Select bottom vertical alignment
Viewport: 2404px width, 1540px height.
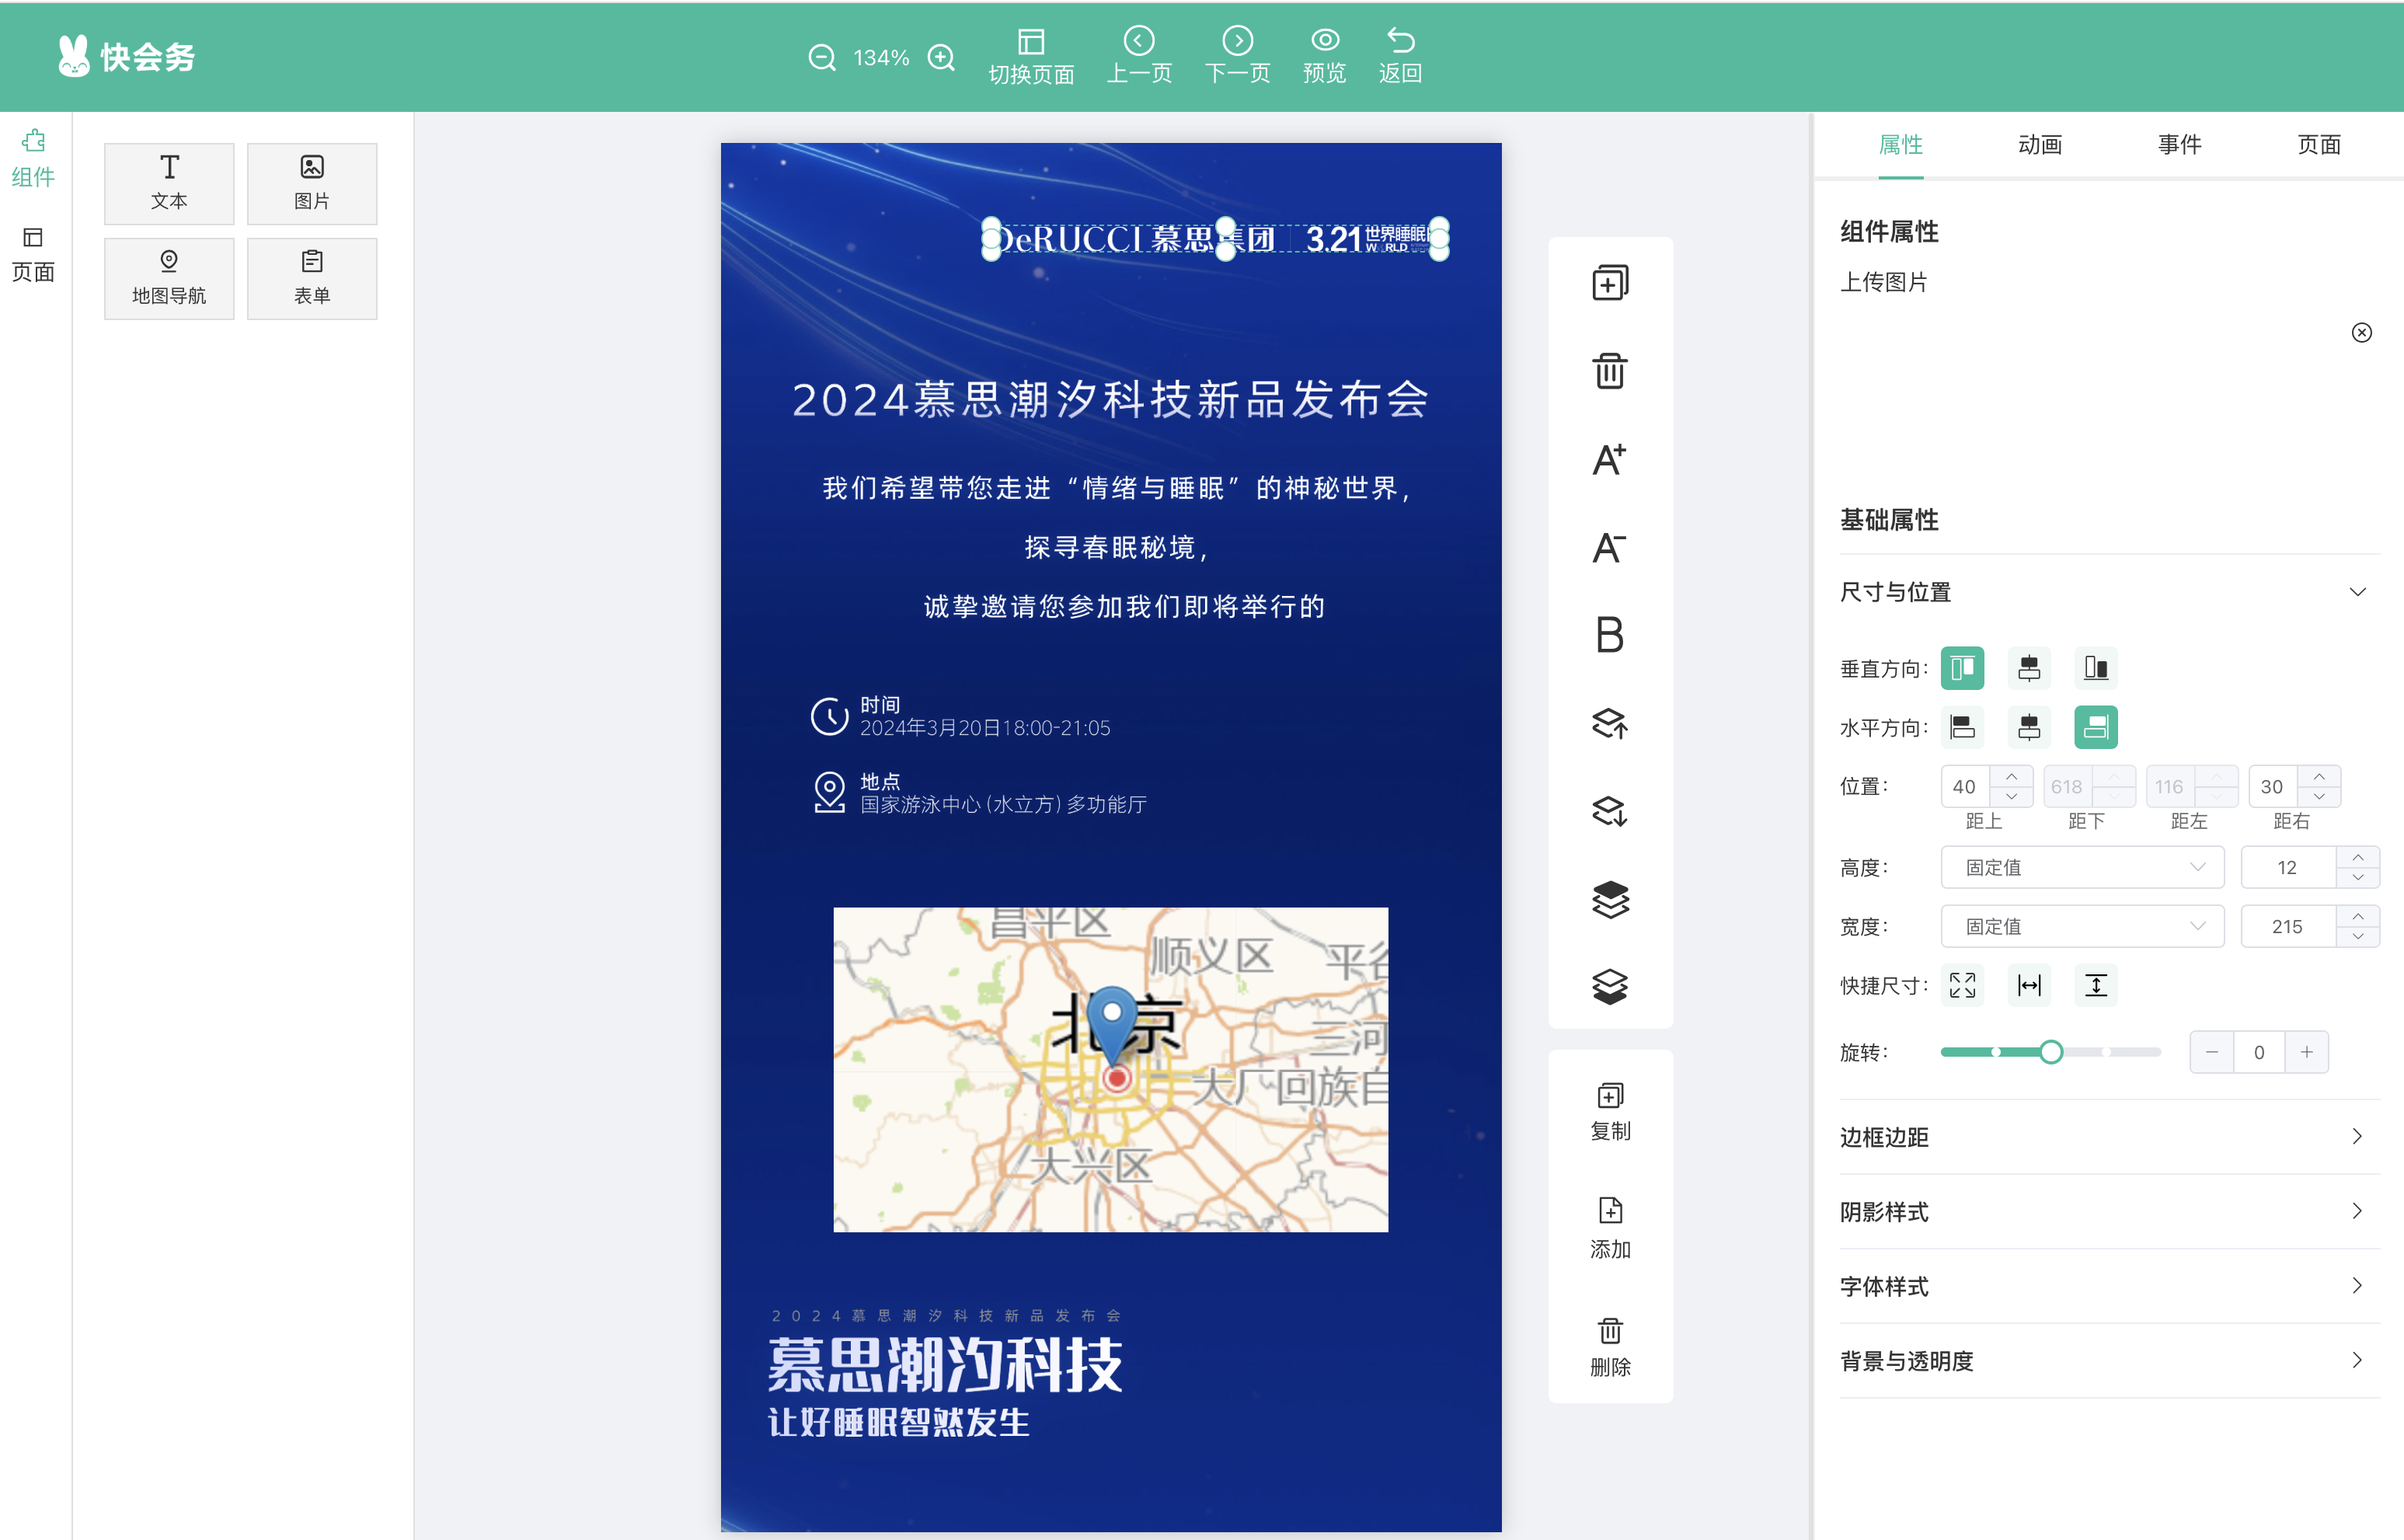coord(2096,668)
